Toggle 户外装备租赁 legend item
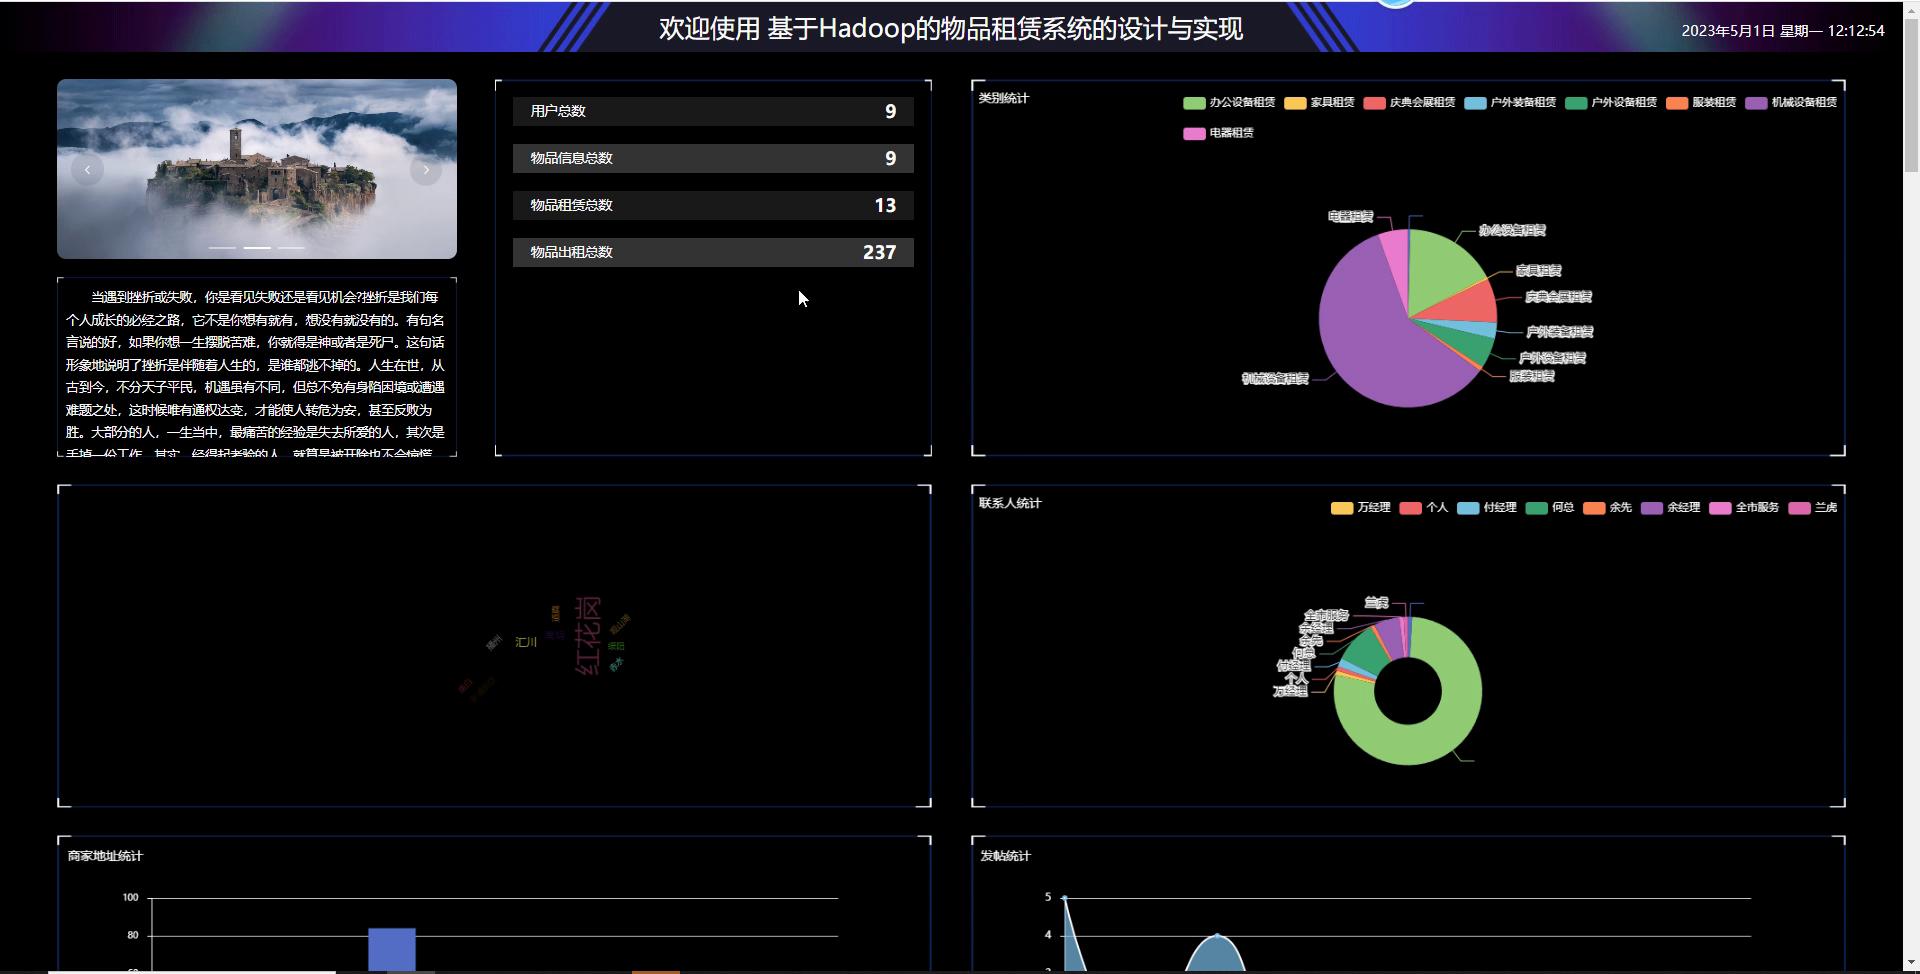 pyautogui.click(x=1510, y=103)
